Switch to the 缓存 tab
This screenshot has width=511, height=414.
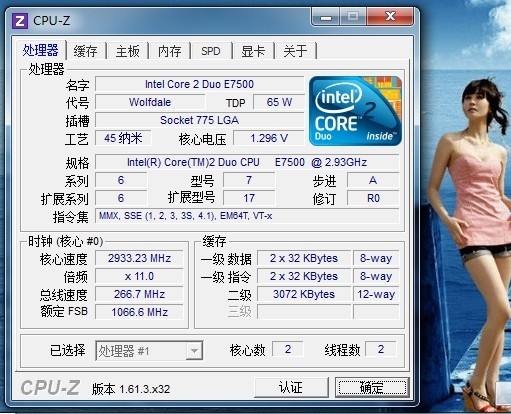pos(86,51)
